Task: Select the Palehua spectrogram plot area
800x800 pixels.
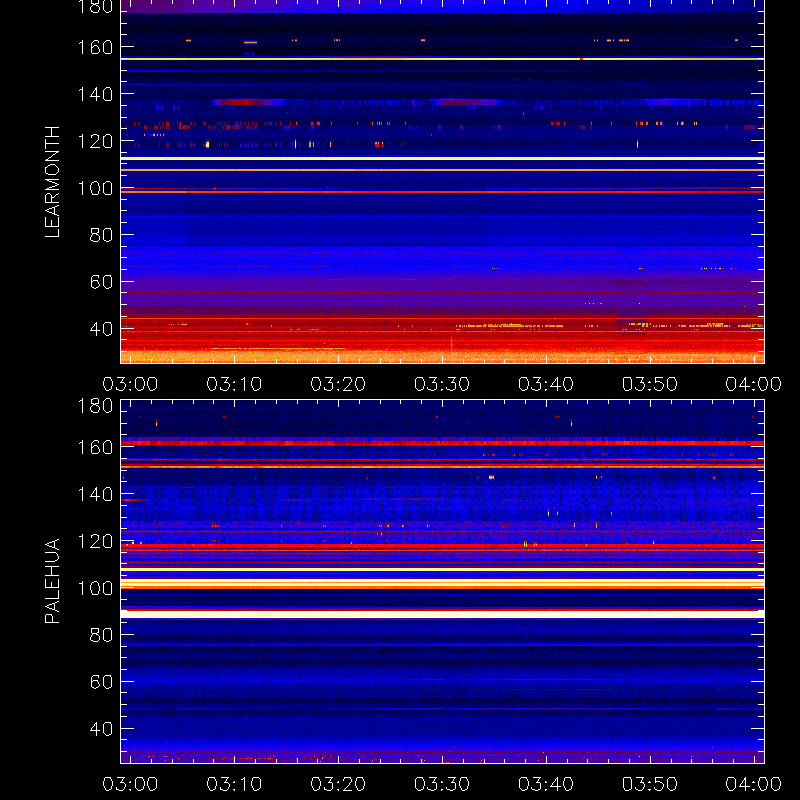Action: (442, 582)
